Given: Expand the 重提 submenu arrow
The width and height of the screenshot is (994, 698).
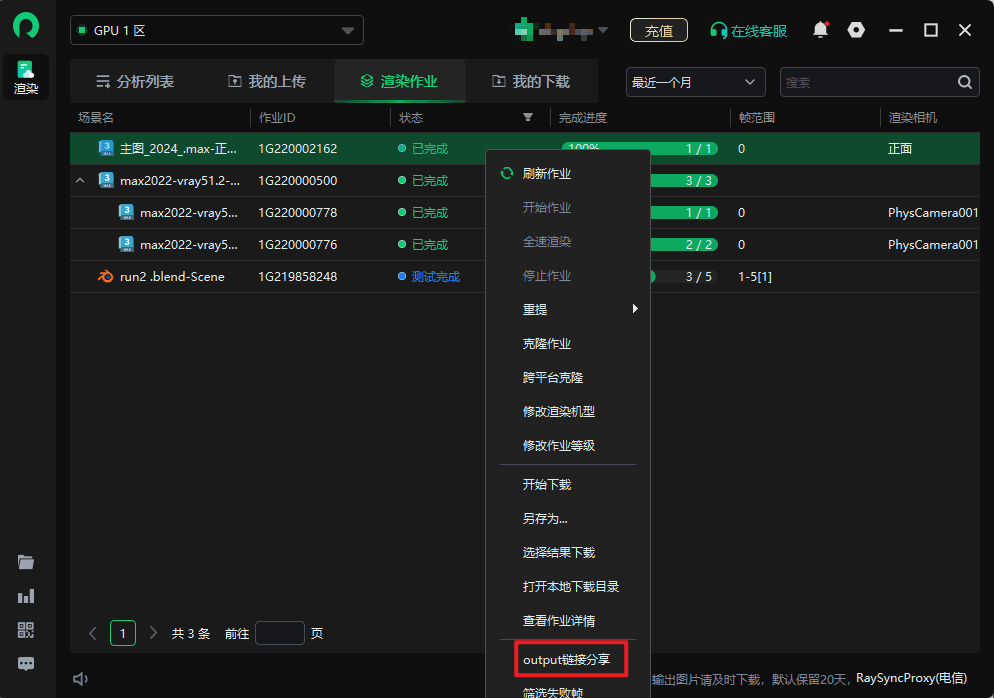Looking at the screenshot, I should click(634, 309).
